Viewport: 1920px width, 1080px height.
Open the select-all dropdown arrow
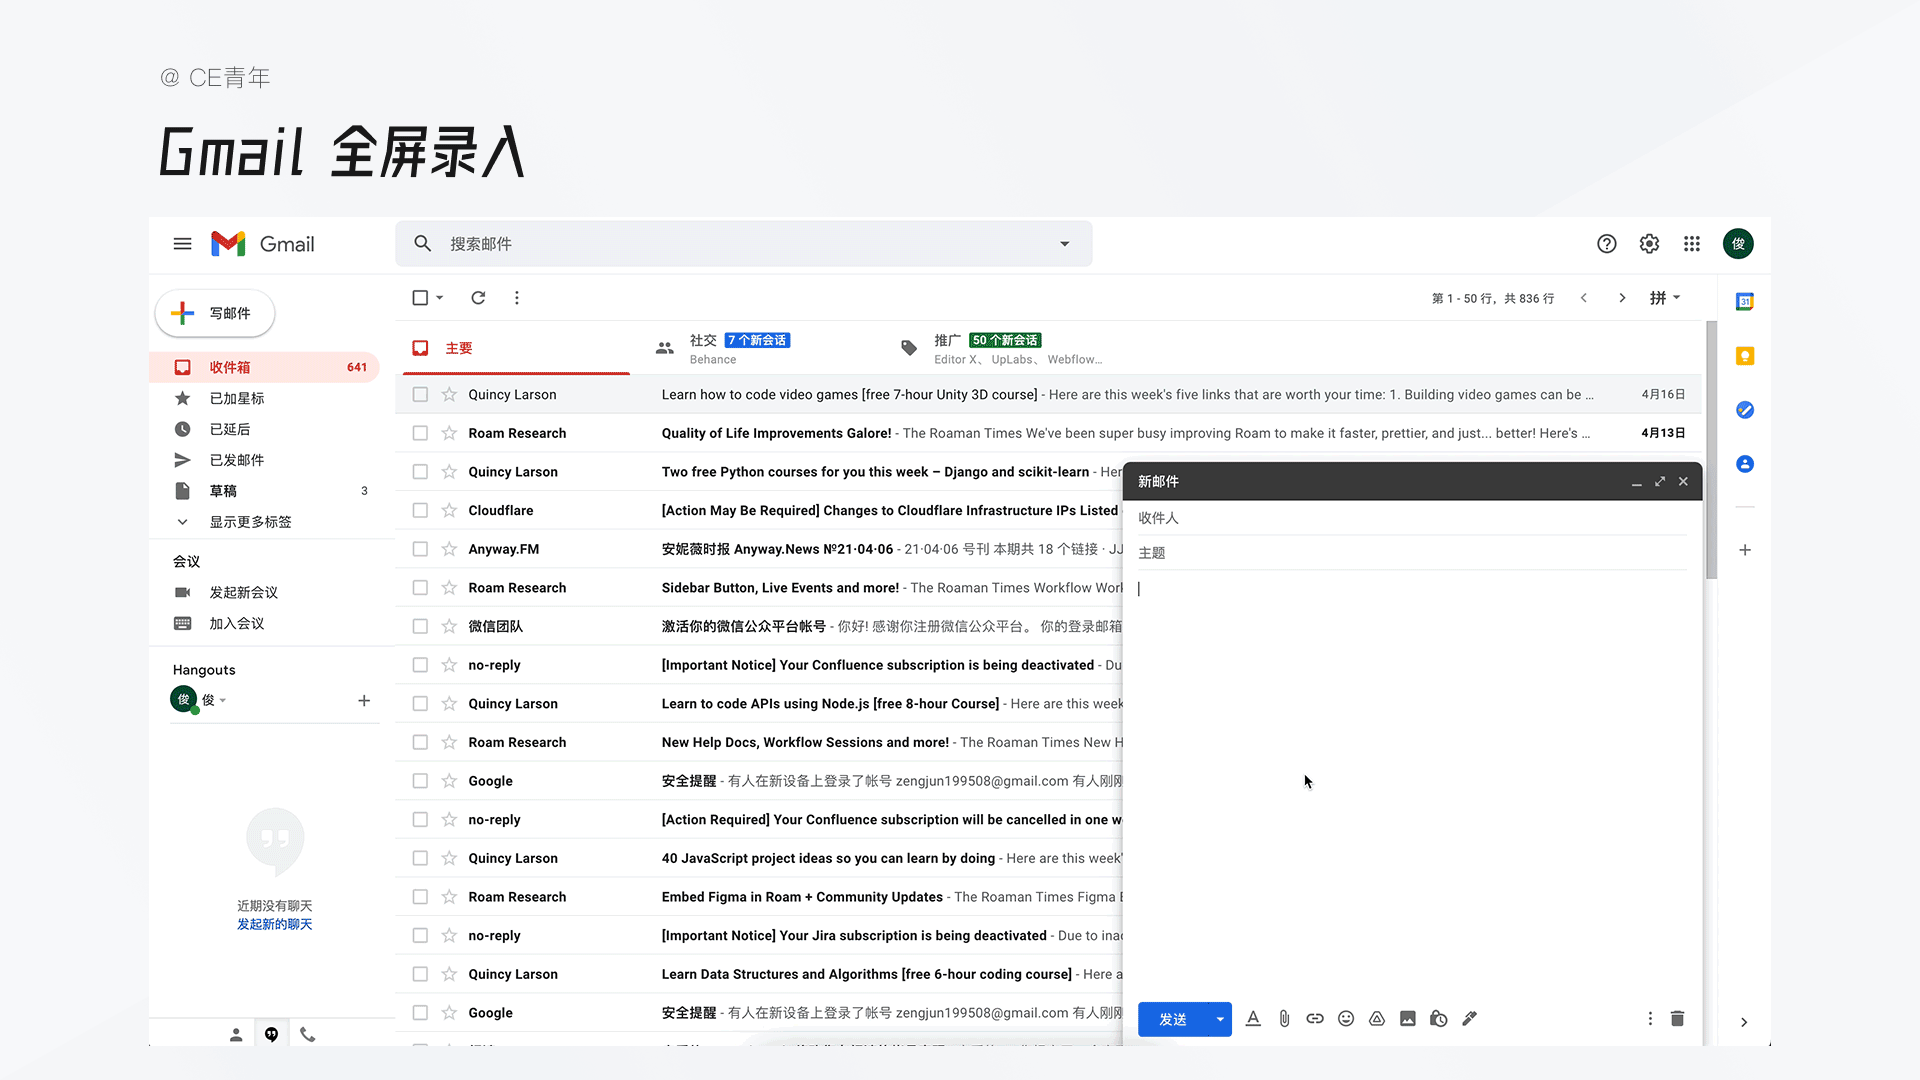point(440,298)
